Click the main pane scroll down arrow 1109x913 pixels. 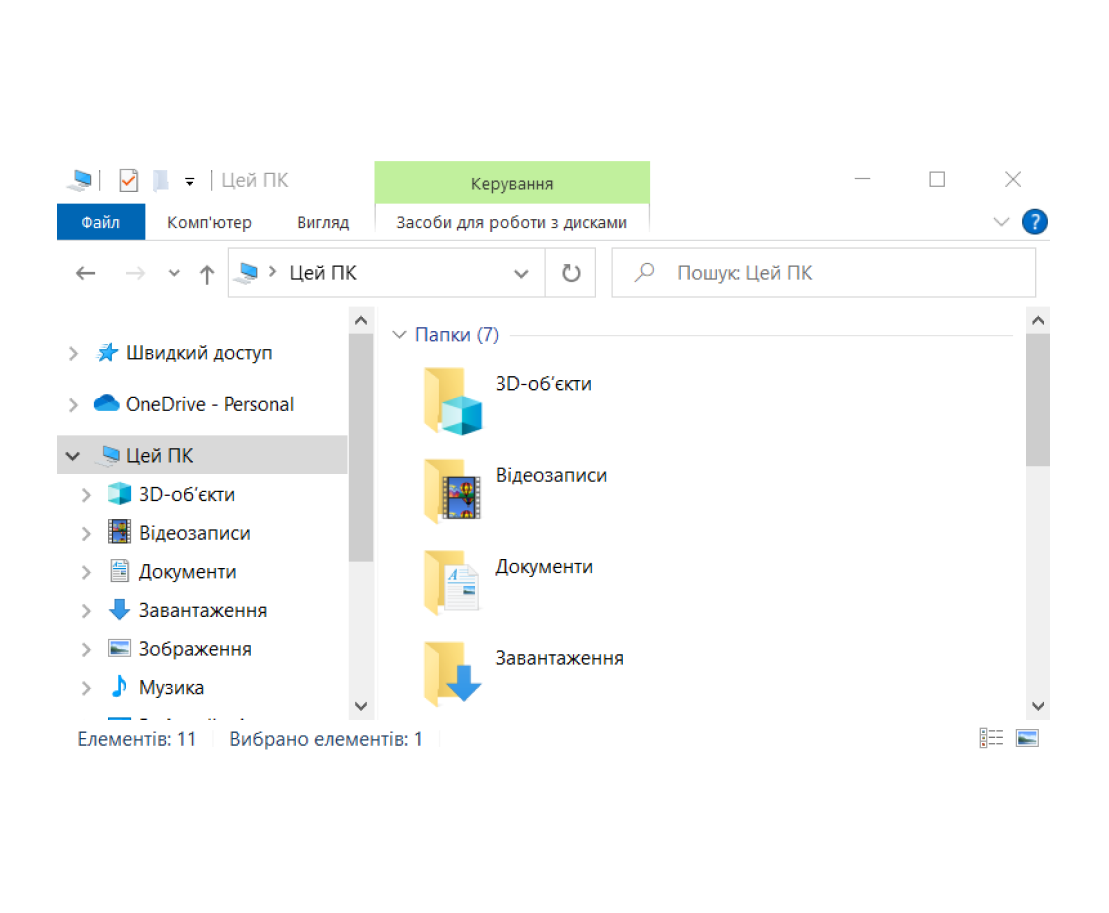[x=1037, y=705]
